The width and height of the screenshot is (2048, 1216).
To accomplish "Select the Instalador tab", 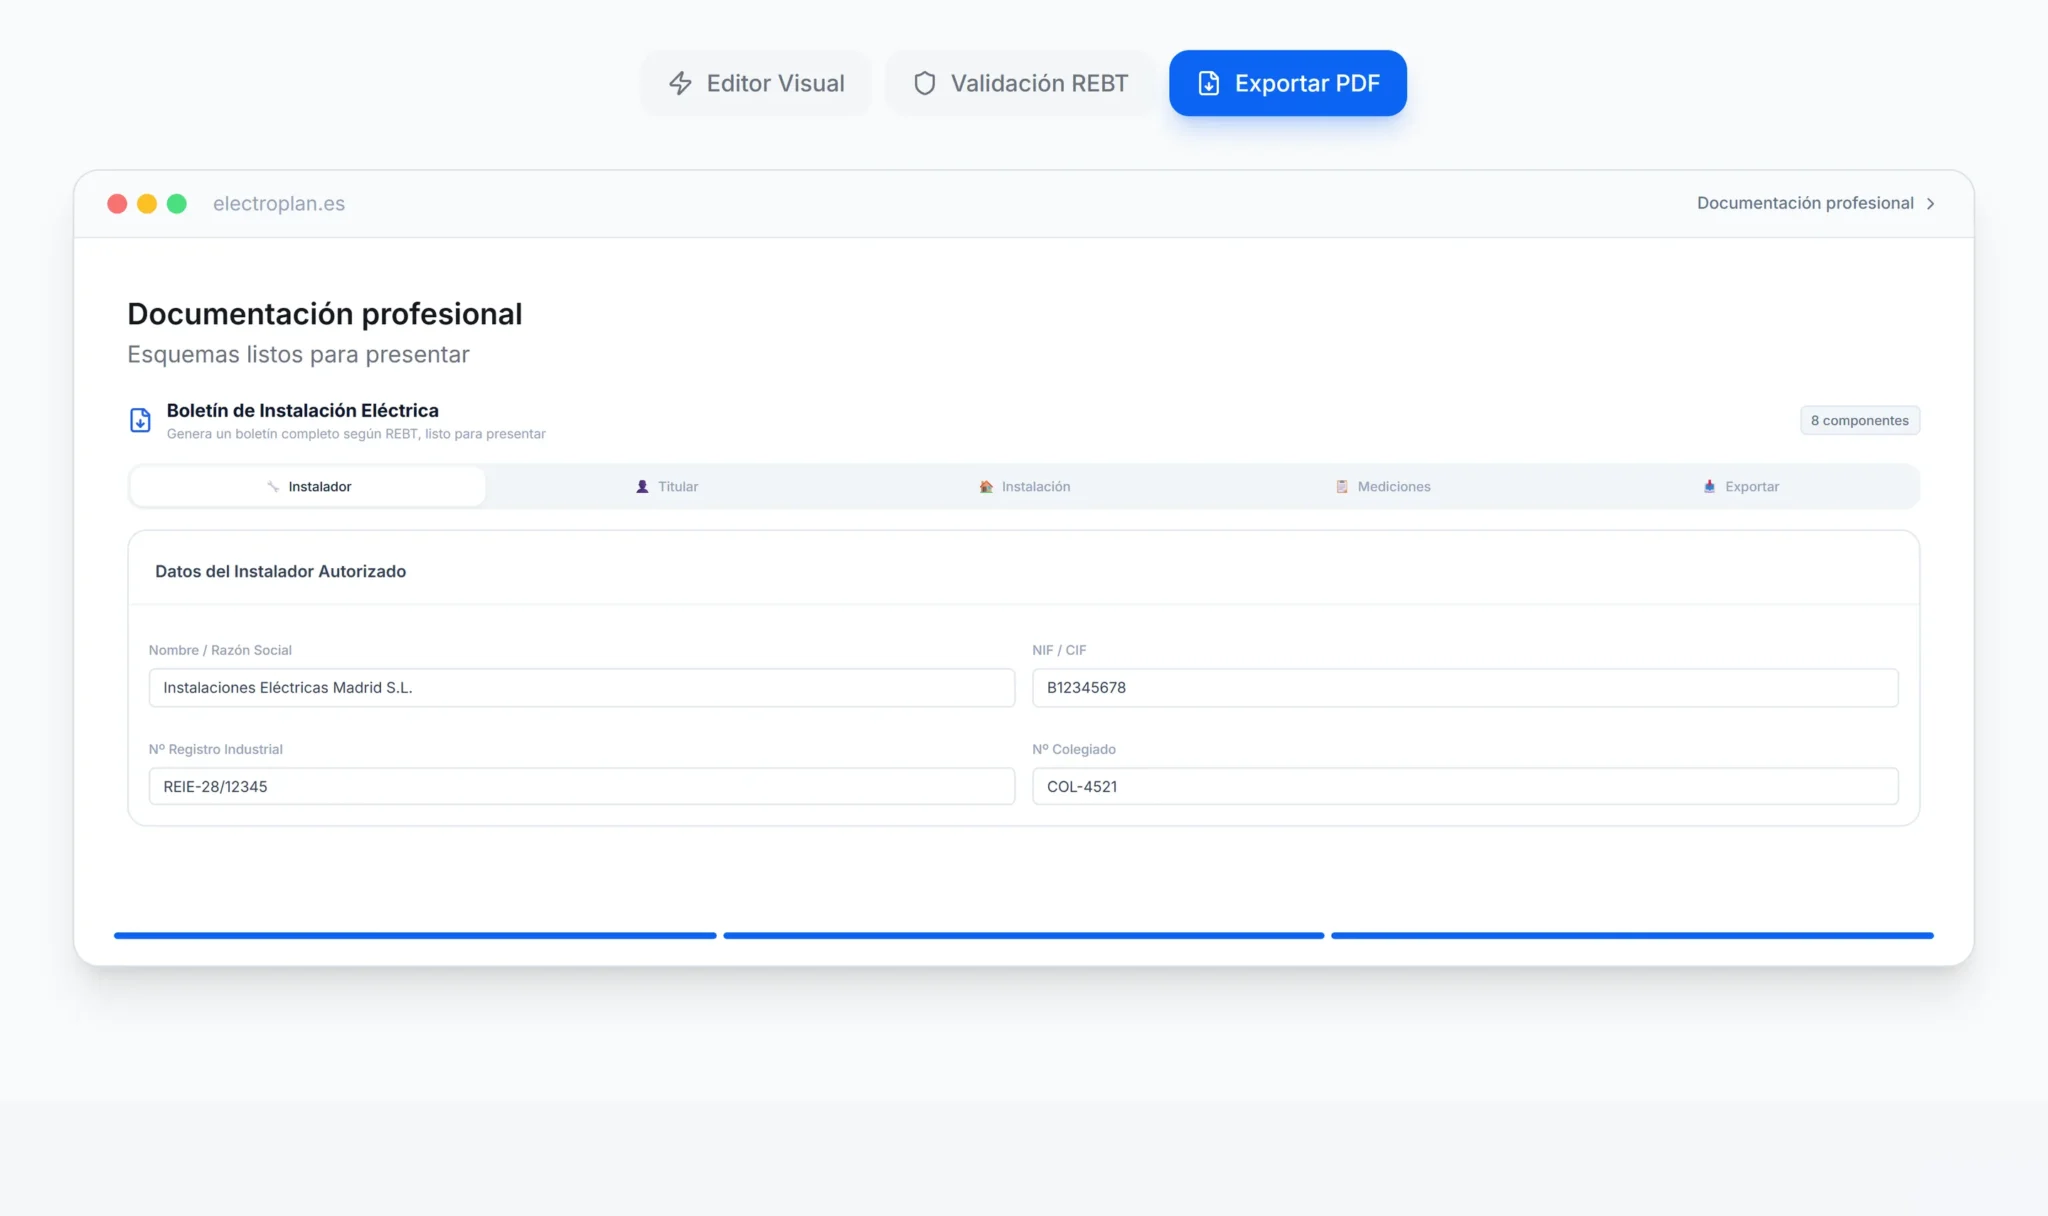I will pos(308,486).
